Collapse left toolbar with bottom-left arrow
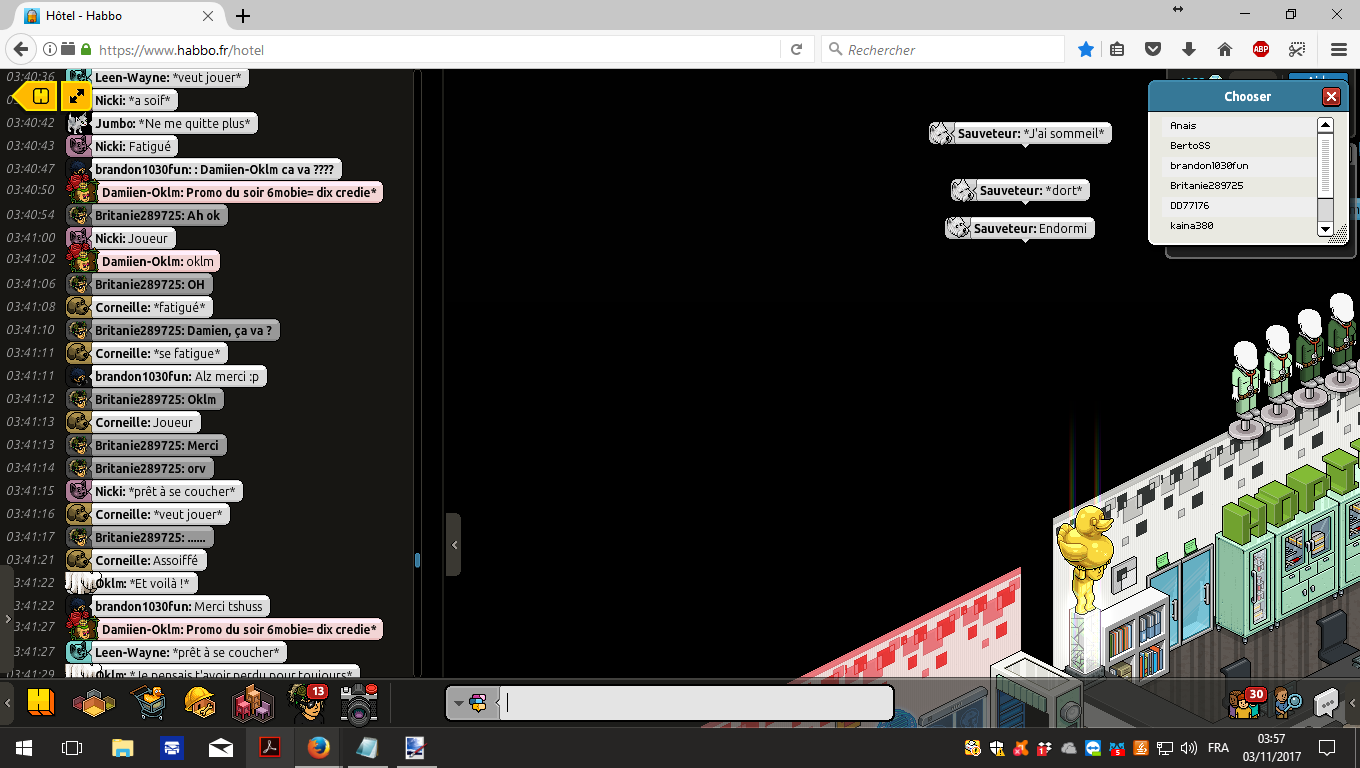 pos(8,704)
